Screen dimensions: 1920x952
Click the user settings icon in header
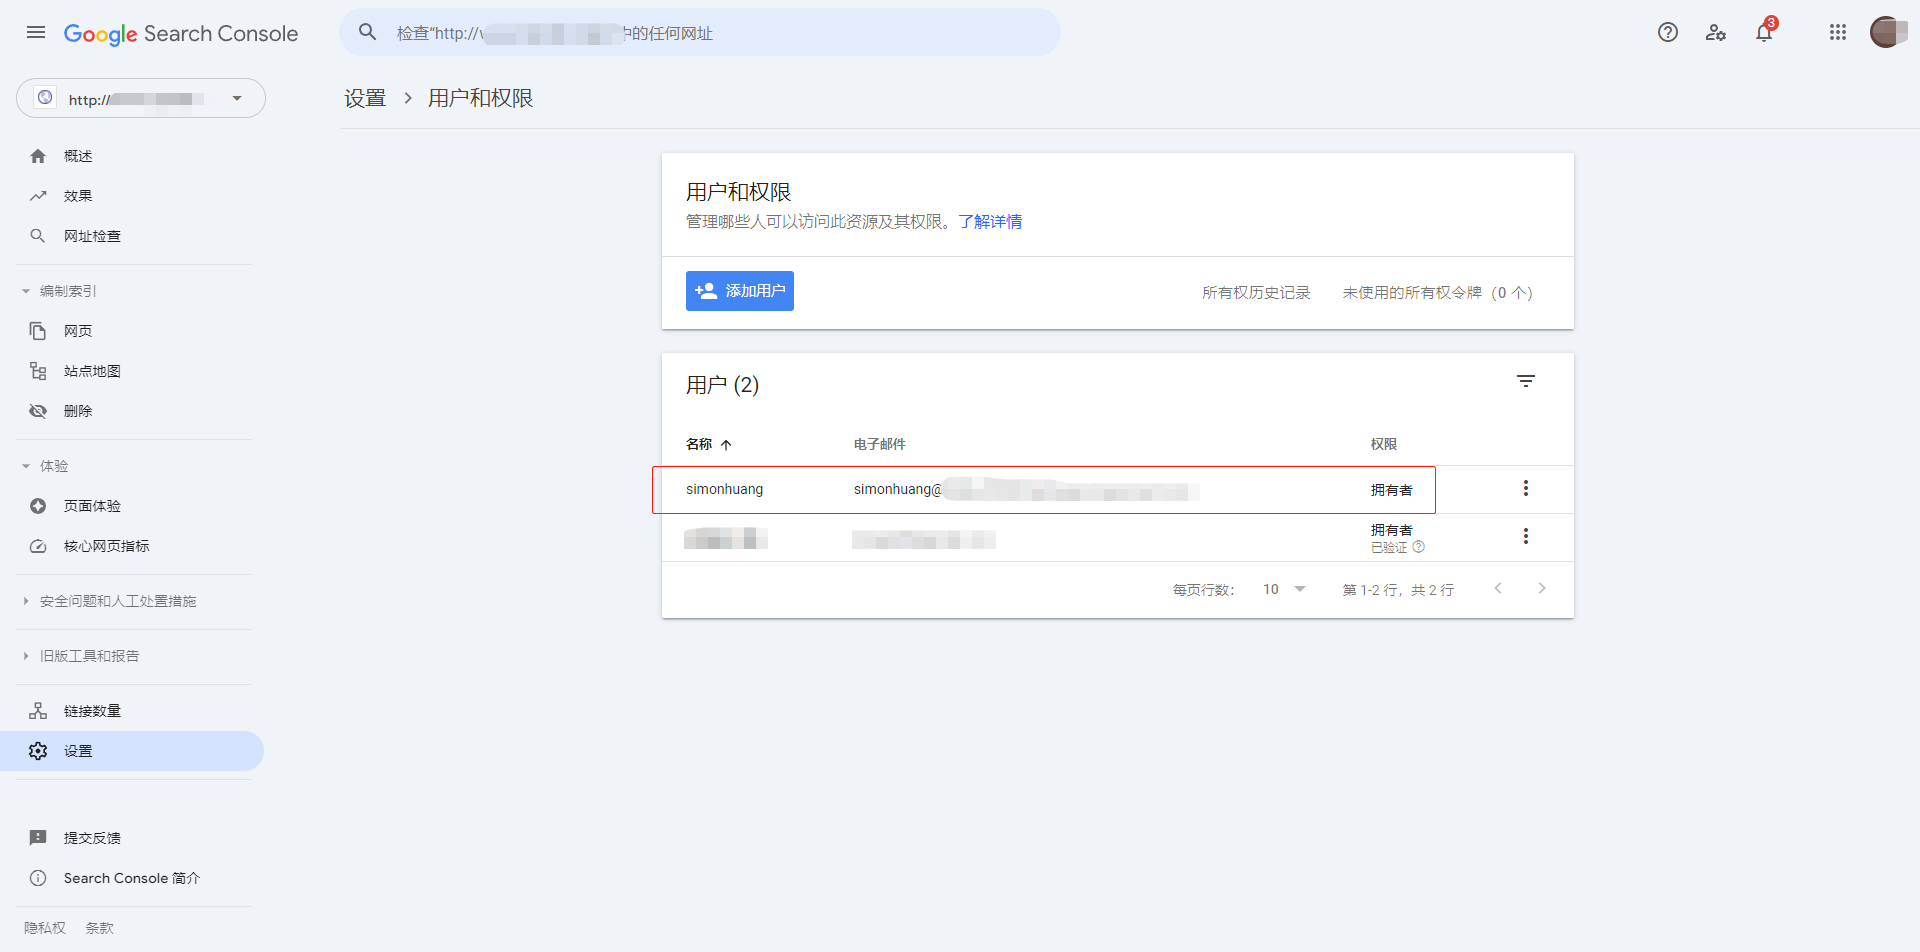point(1716,32)
